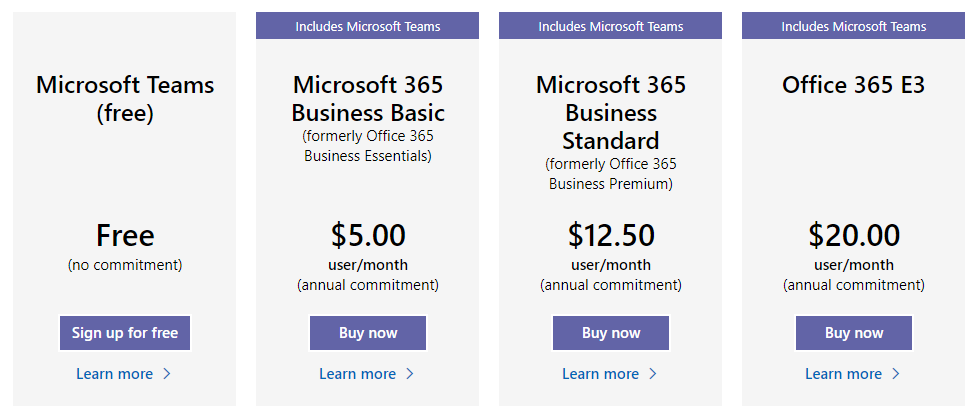This screenshot has width=976, height=417.
Task: Select the Microsoft 365 Business Basic heading
Action: pyautogui.click(x=368, y=98)
